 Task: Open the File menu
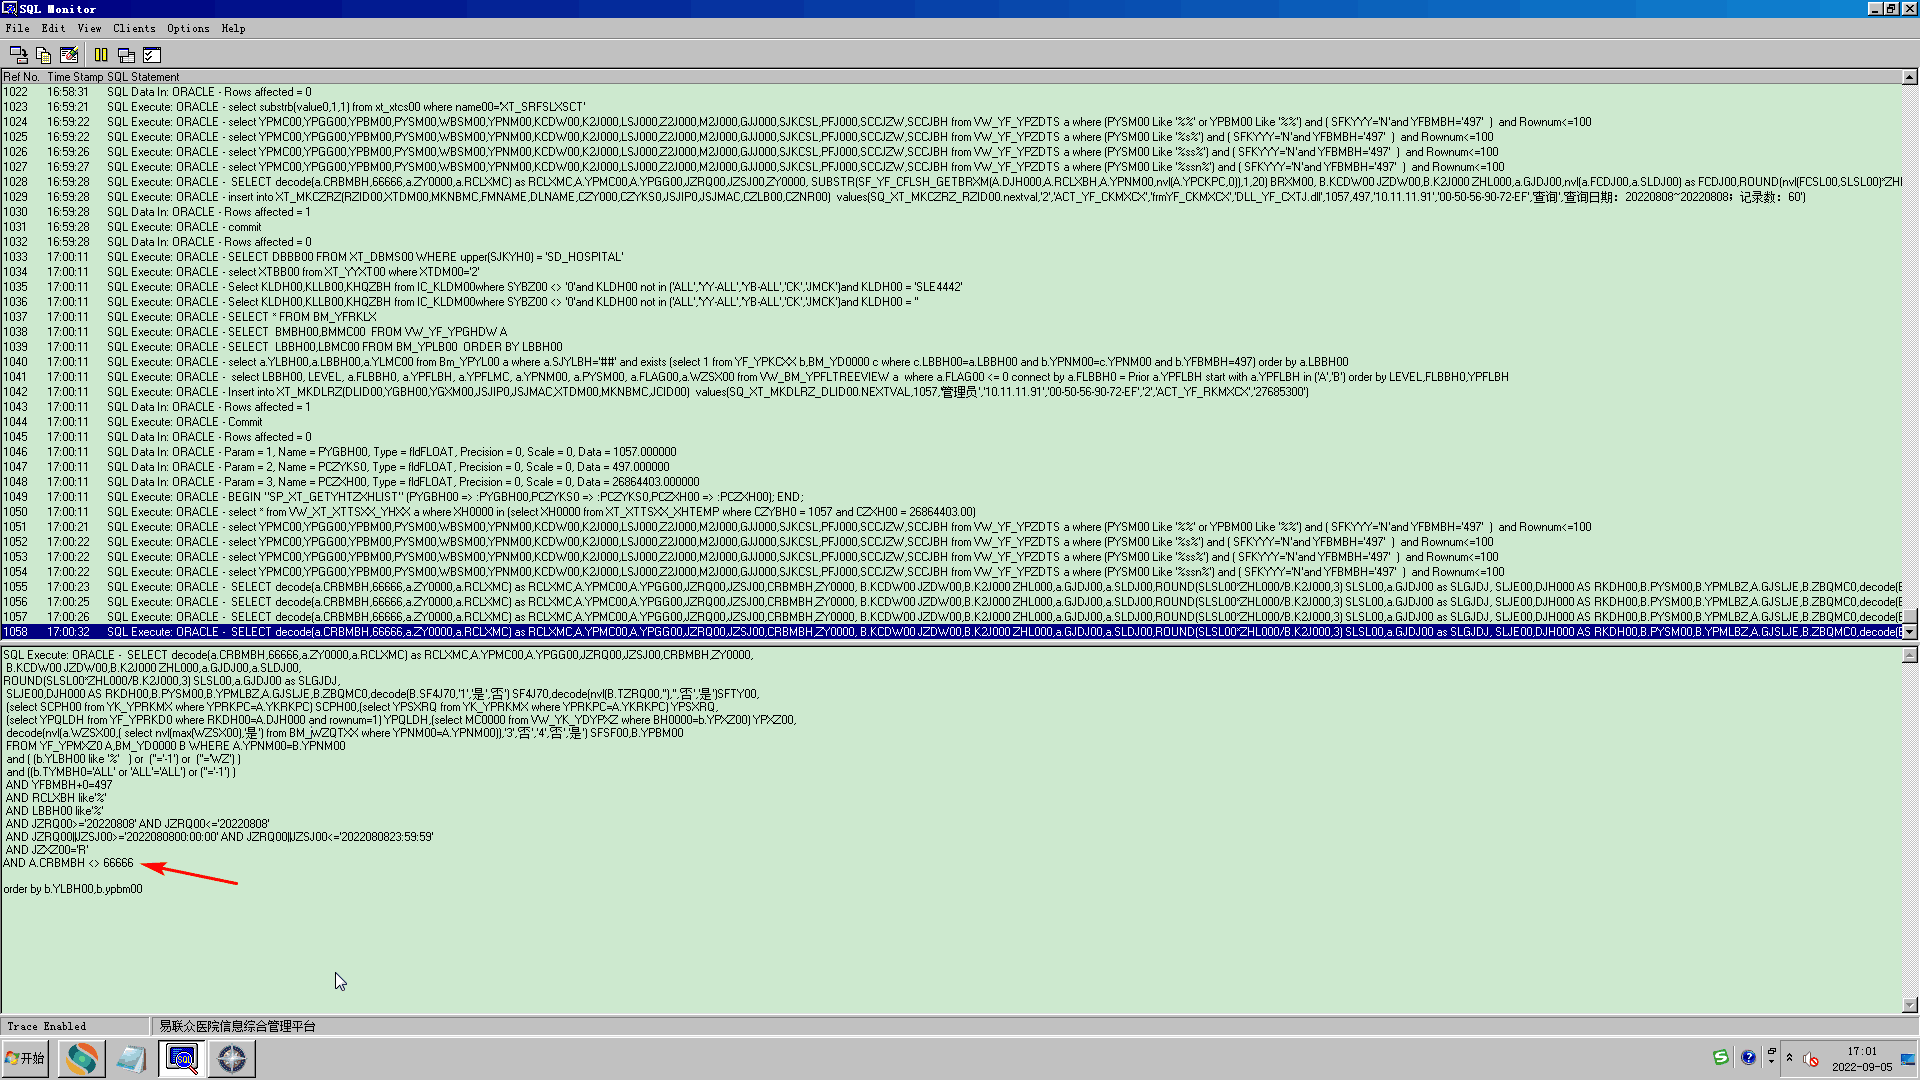click(x=17, y=28)
